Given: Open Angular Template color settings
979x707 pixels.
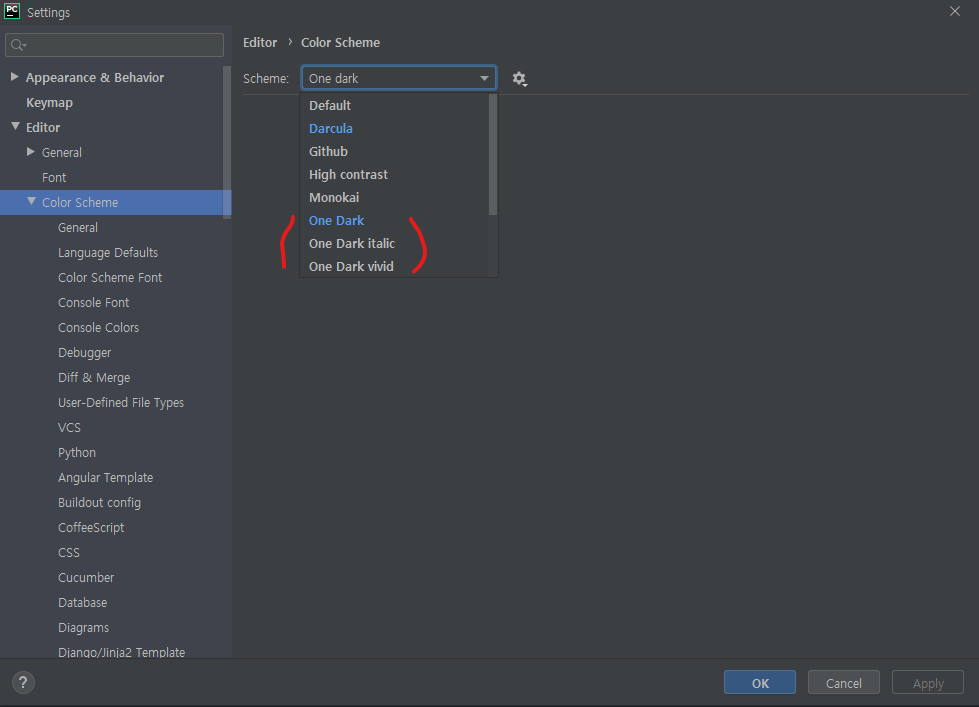Looking at the screenshot, I should (x=106, y=477).
